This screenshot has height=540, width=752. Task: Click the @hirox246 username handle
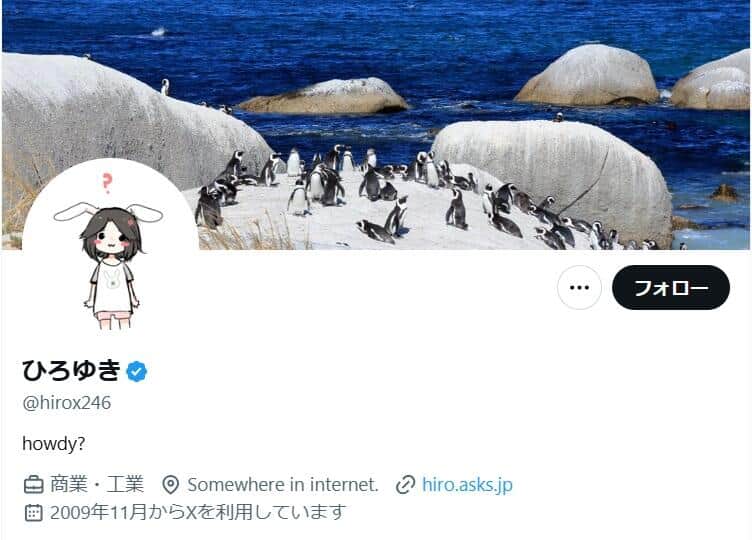67,403
